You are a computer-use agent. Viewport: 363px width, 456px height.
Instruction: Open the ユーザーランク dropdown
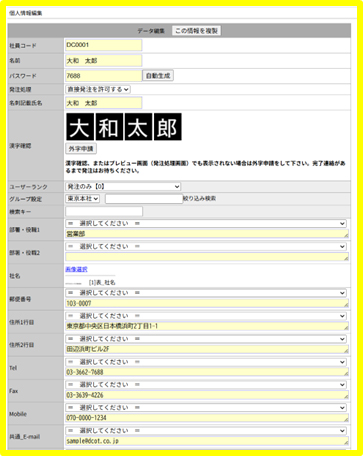(123, 186)
